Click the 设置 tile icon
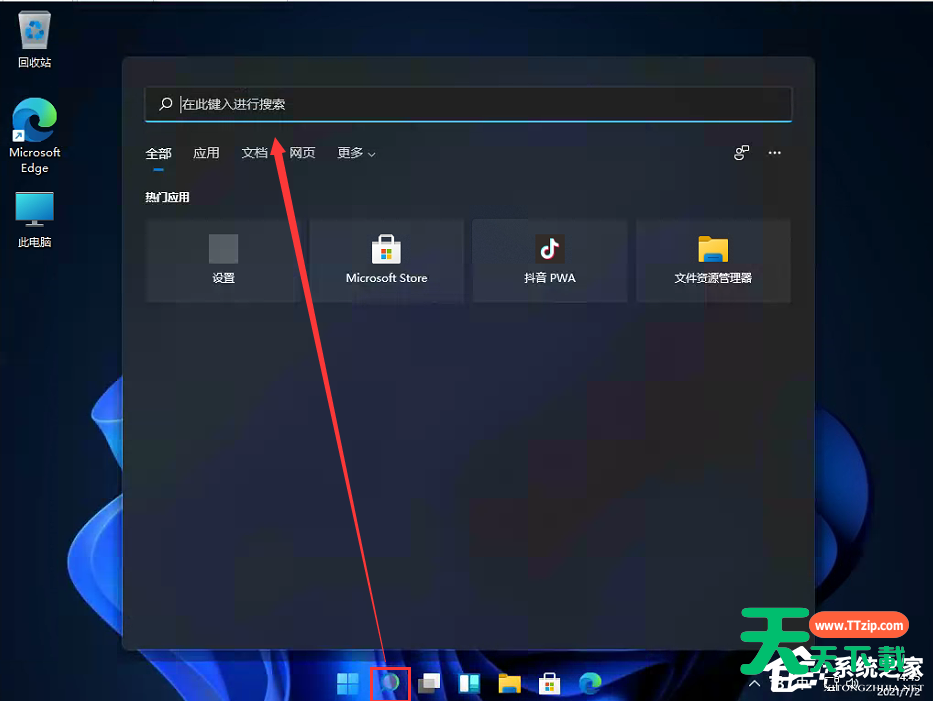Screen dimensions: 933x701 [x=223, y=249]
